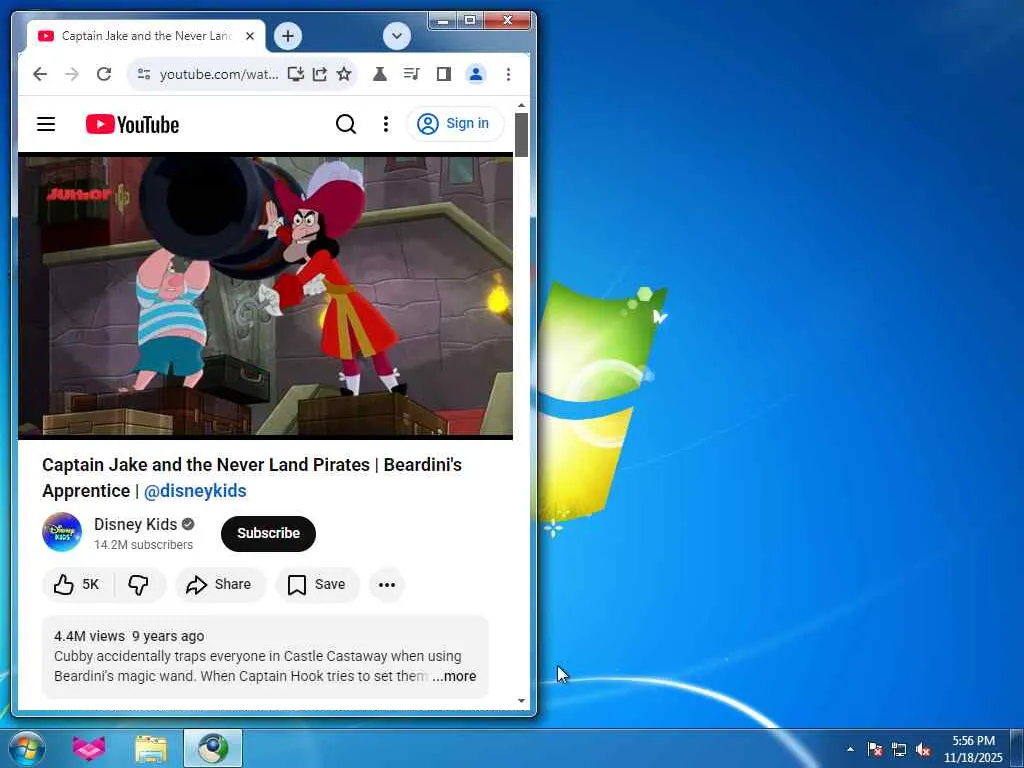The image size is (1024, 768).
Task: Share the video
Action: [x=219, y=584]
